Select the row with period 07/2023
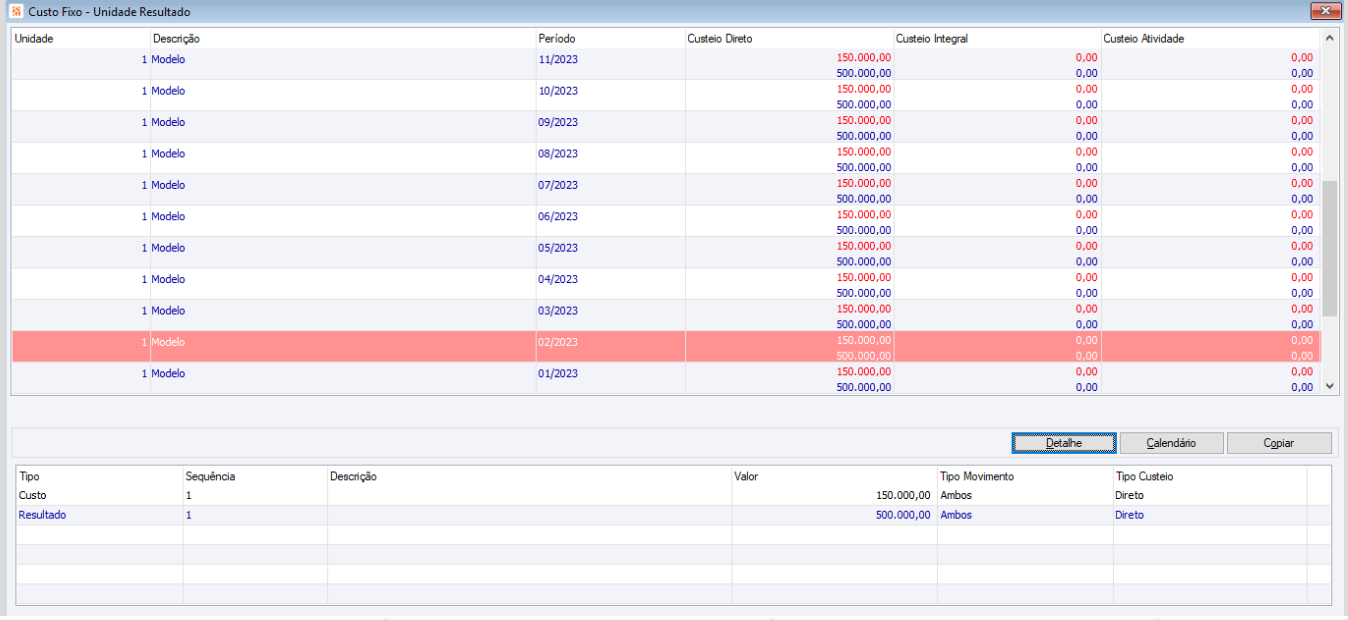1348x620 pixels. (x=666, y=190)
